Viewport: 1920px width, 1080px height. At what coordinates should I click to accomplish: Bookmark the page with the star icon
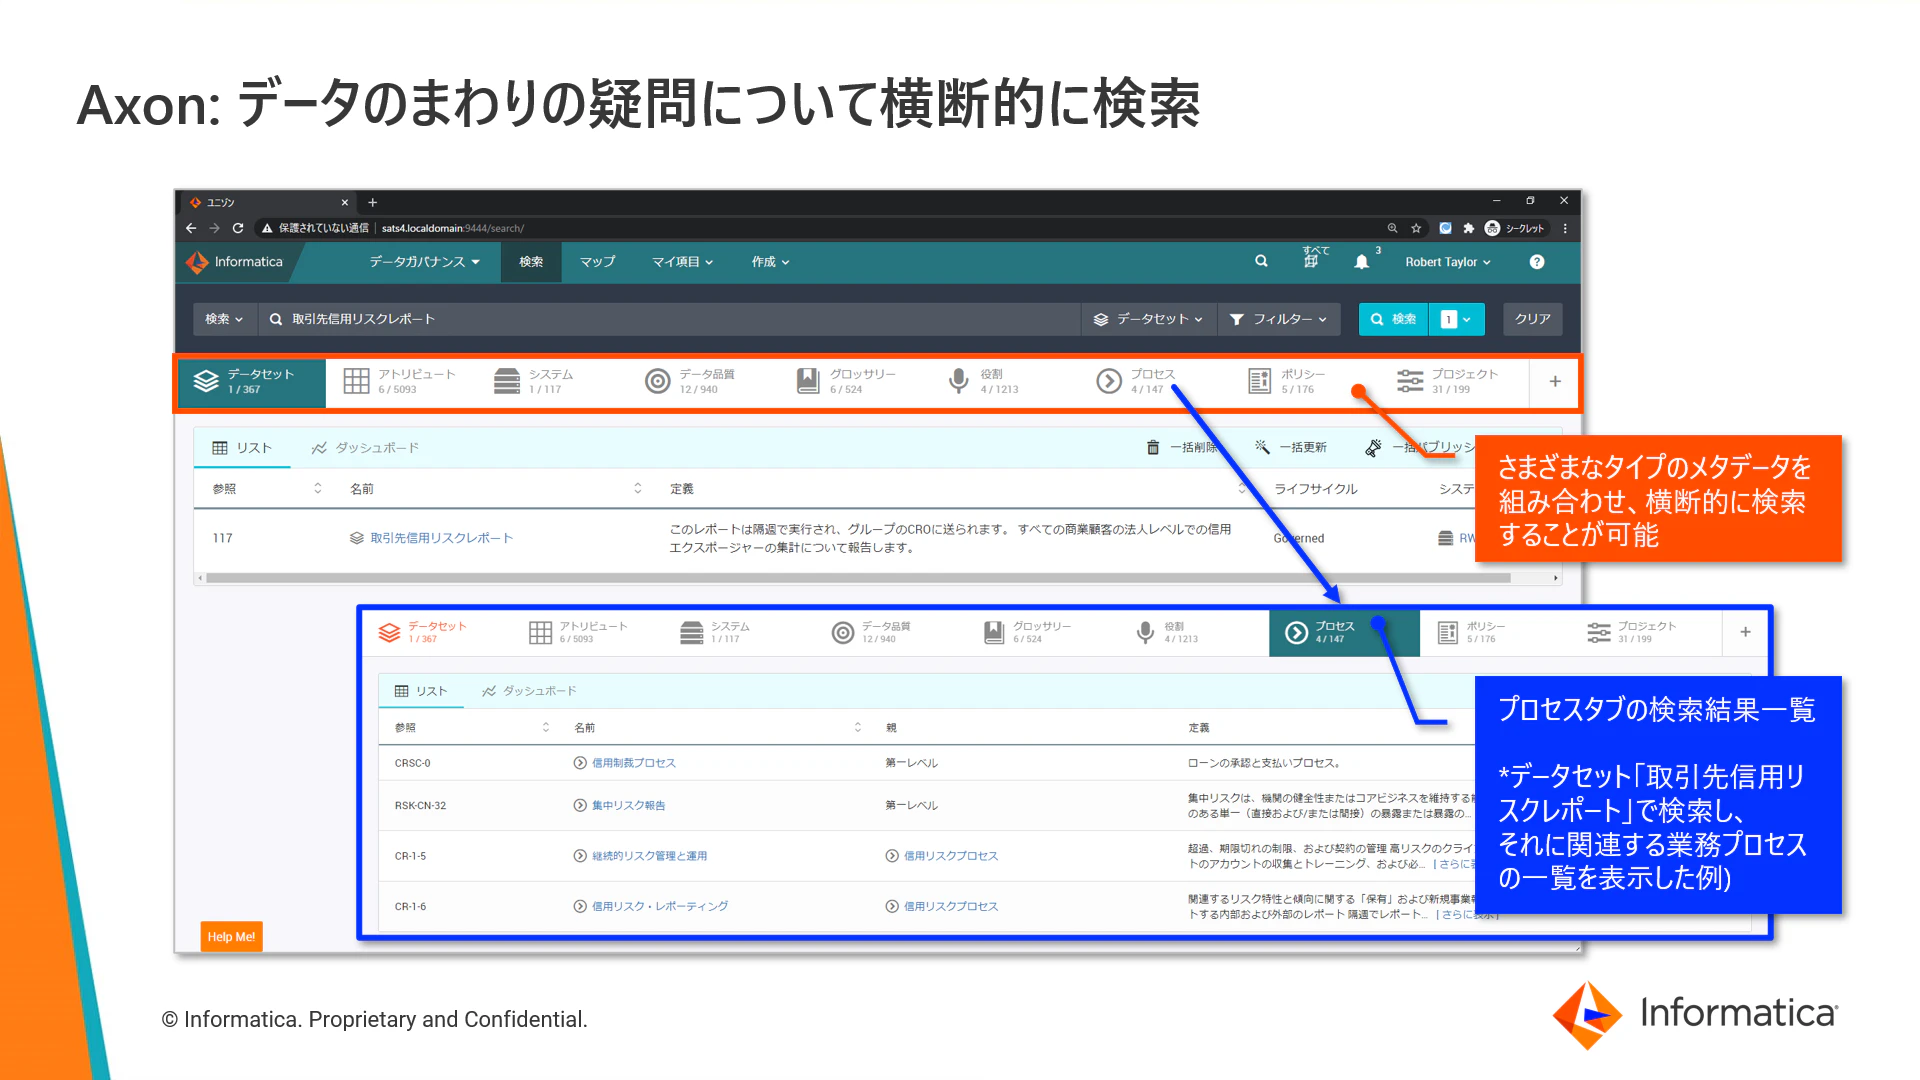[x=1416, y=228]
